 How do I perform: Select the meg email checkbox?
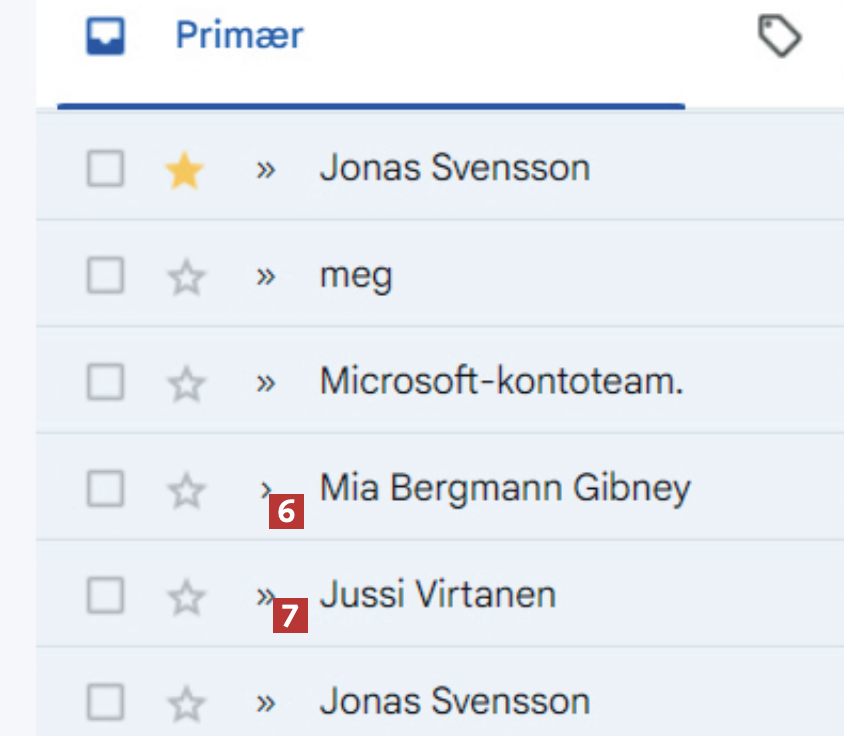(x=105, y=276)
